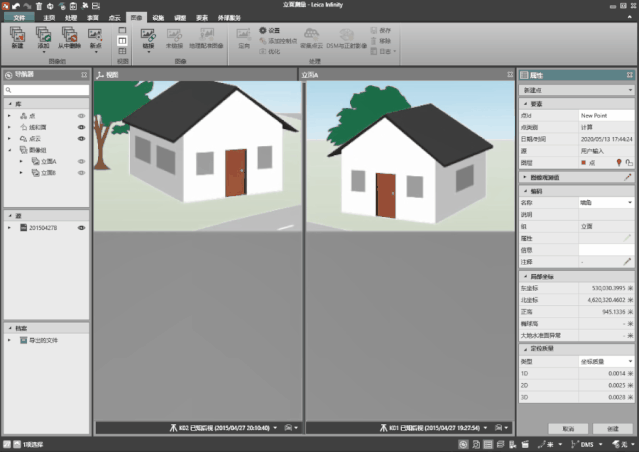639x452 pixels.
Task: Open the 类型 coordinate quality dropdown
Action: click(x=631, y=361)
